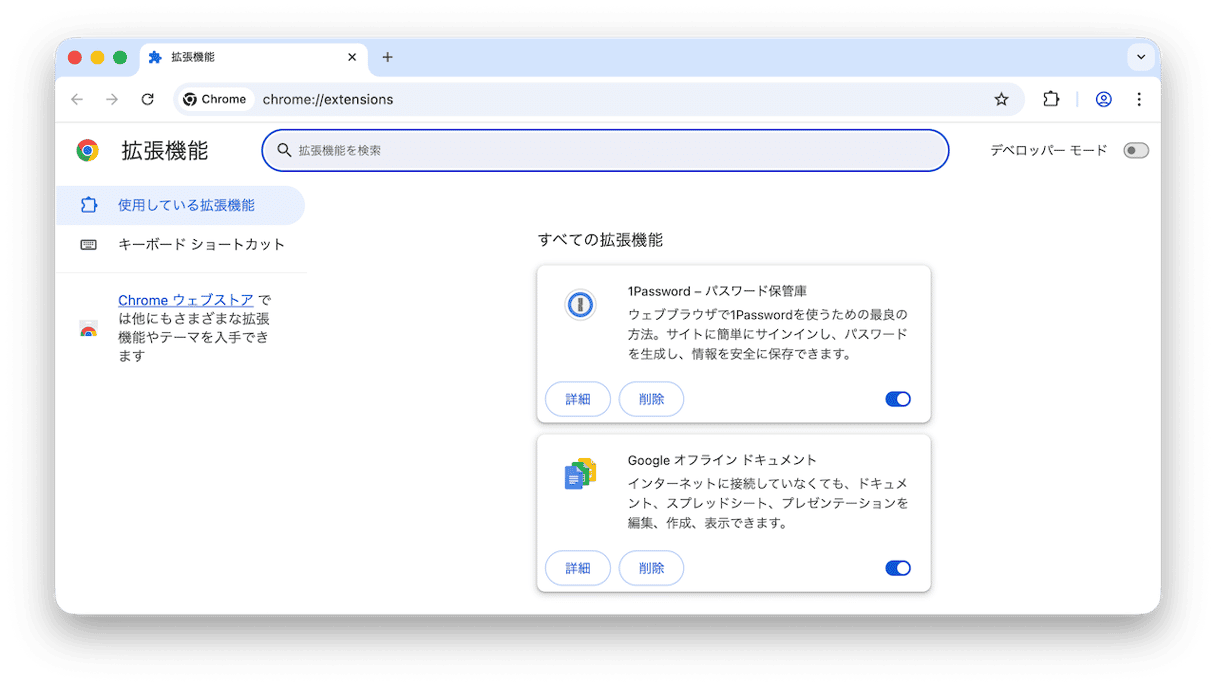This screenshot has width=1216, height=687.
Task: Open the Extensions puzzle icon in toolbar
Action: (1051, 99)
